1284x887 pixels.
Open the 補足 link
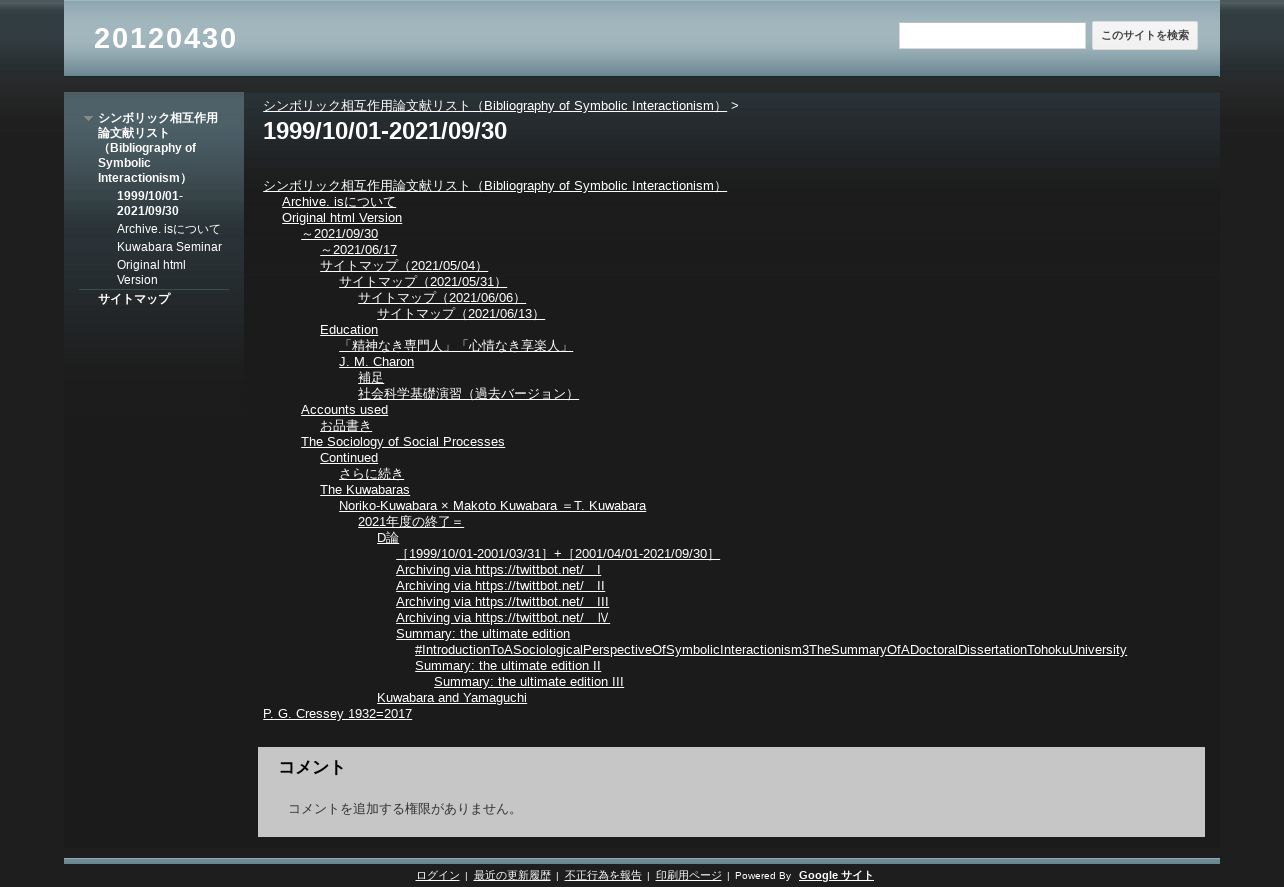pyautogui.click(x=371, y=378)
